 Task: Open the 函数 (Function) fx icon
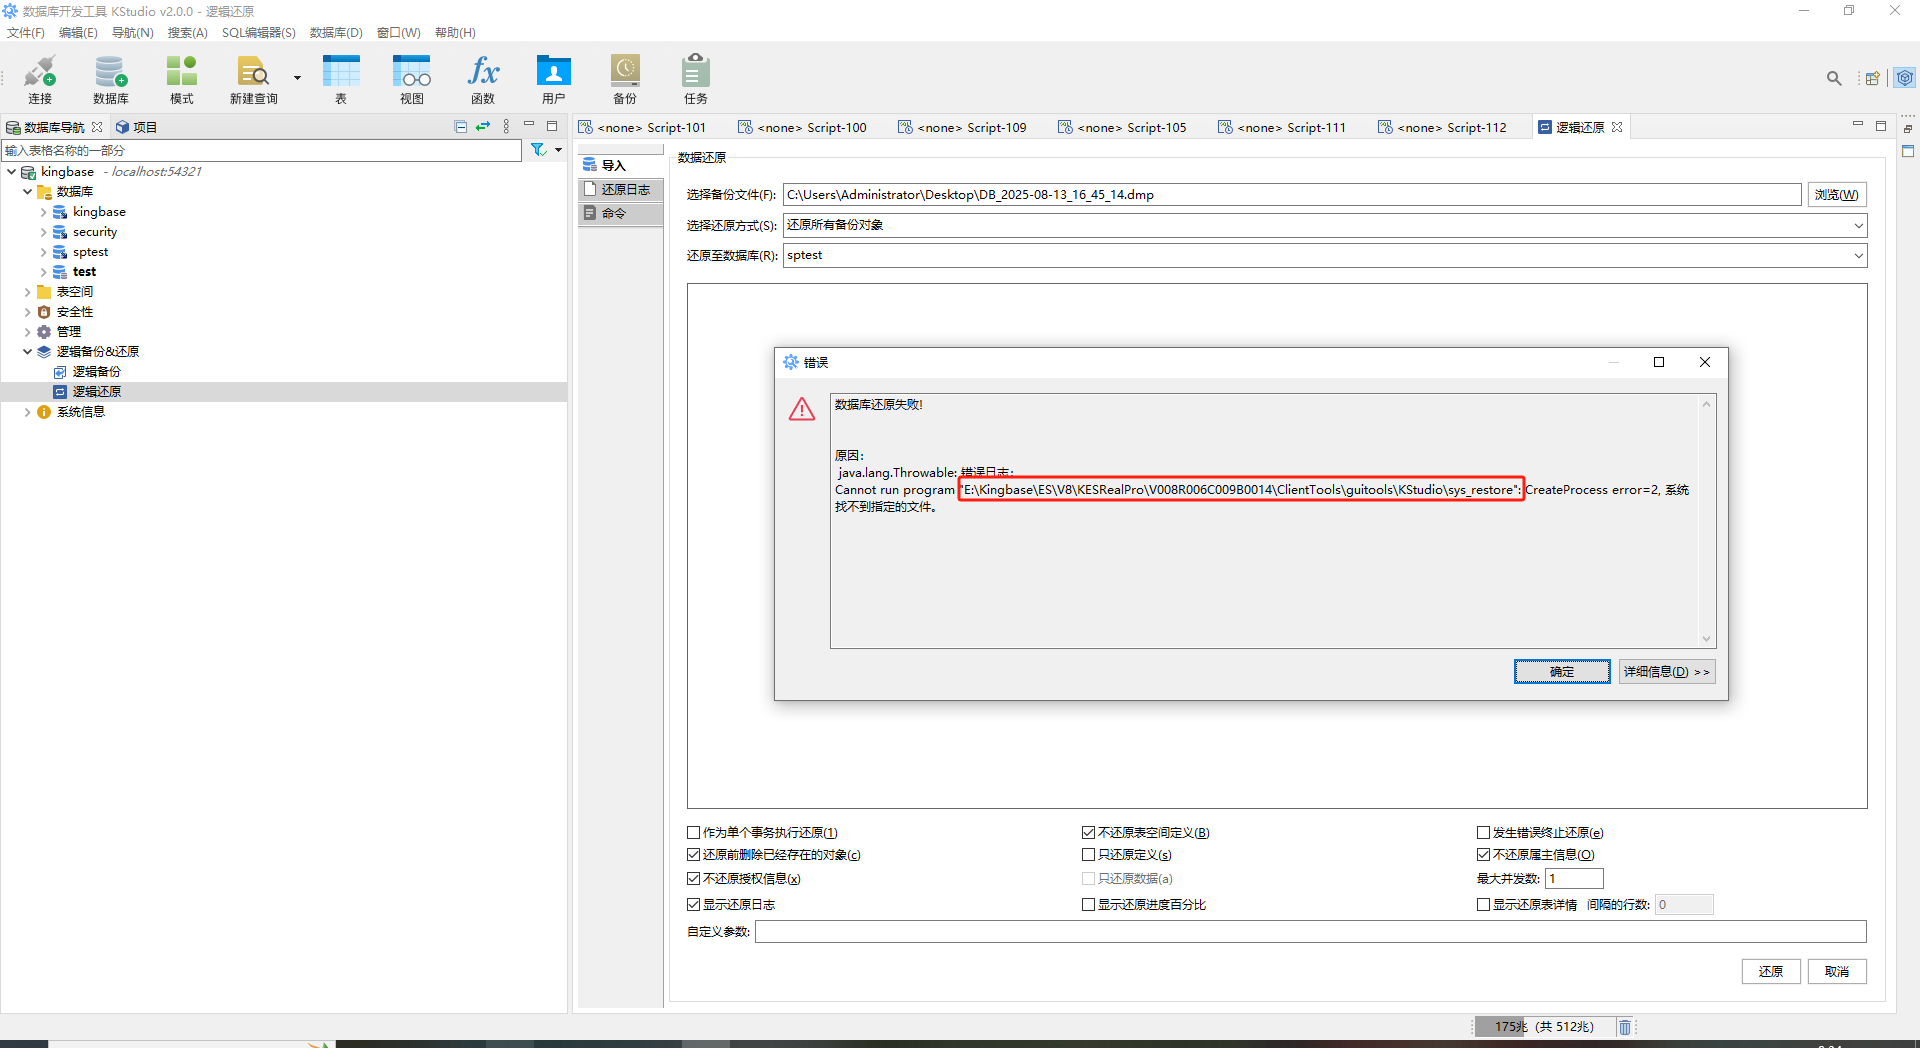tap(483, 79)
